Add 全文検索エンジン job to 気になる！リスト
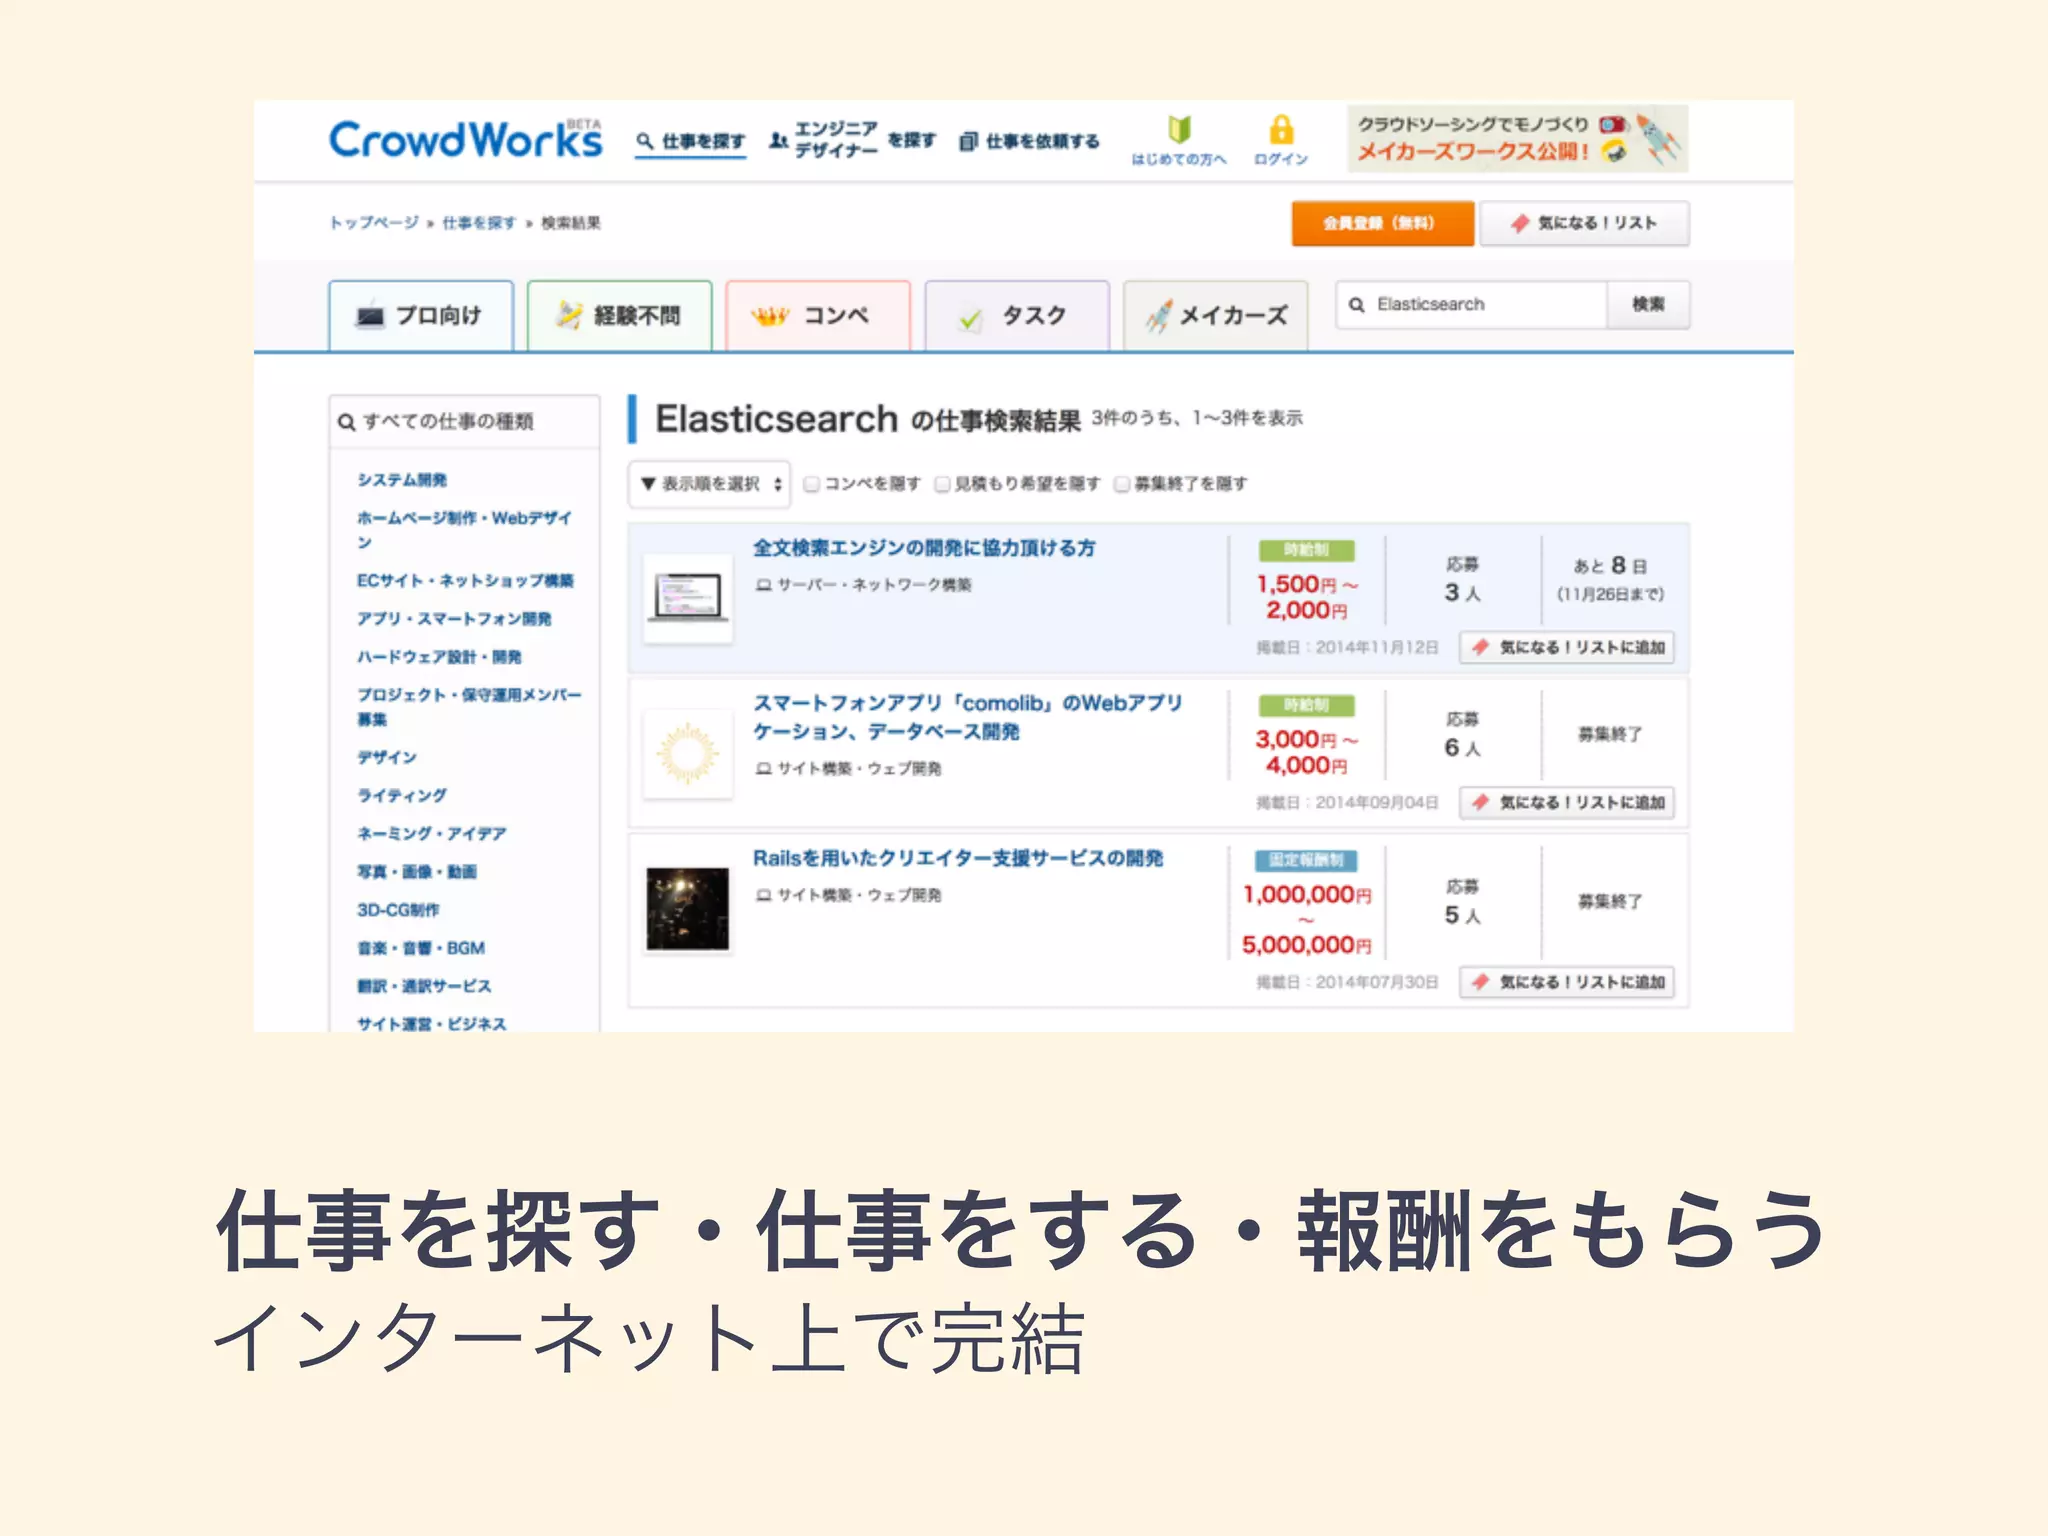 [1567, 647]
